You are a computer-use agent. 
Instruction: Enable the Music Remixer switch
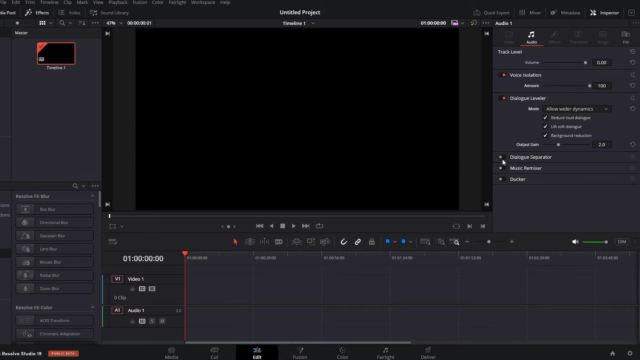tap(502, 168)
